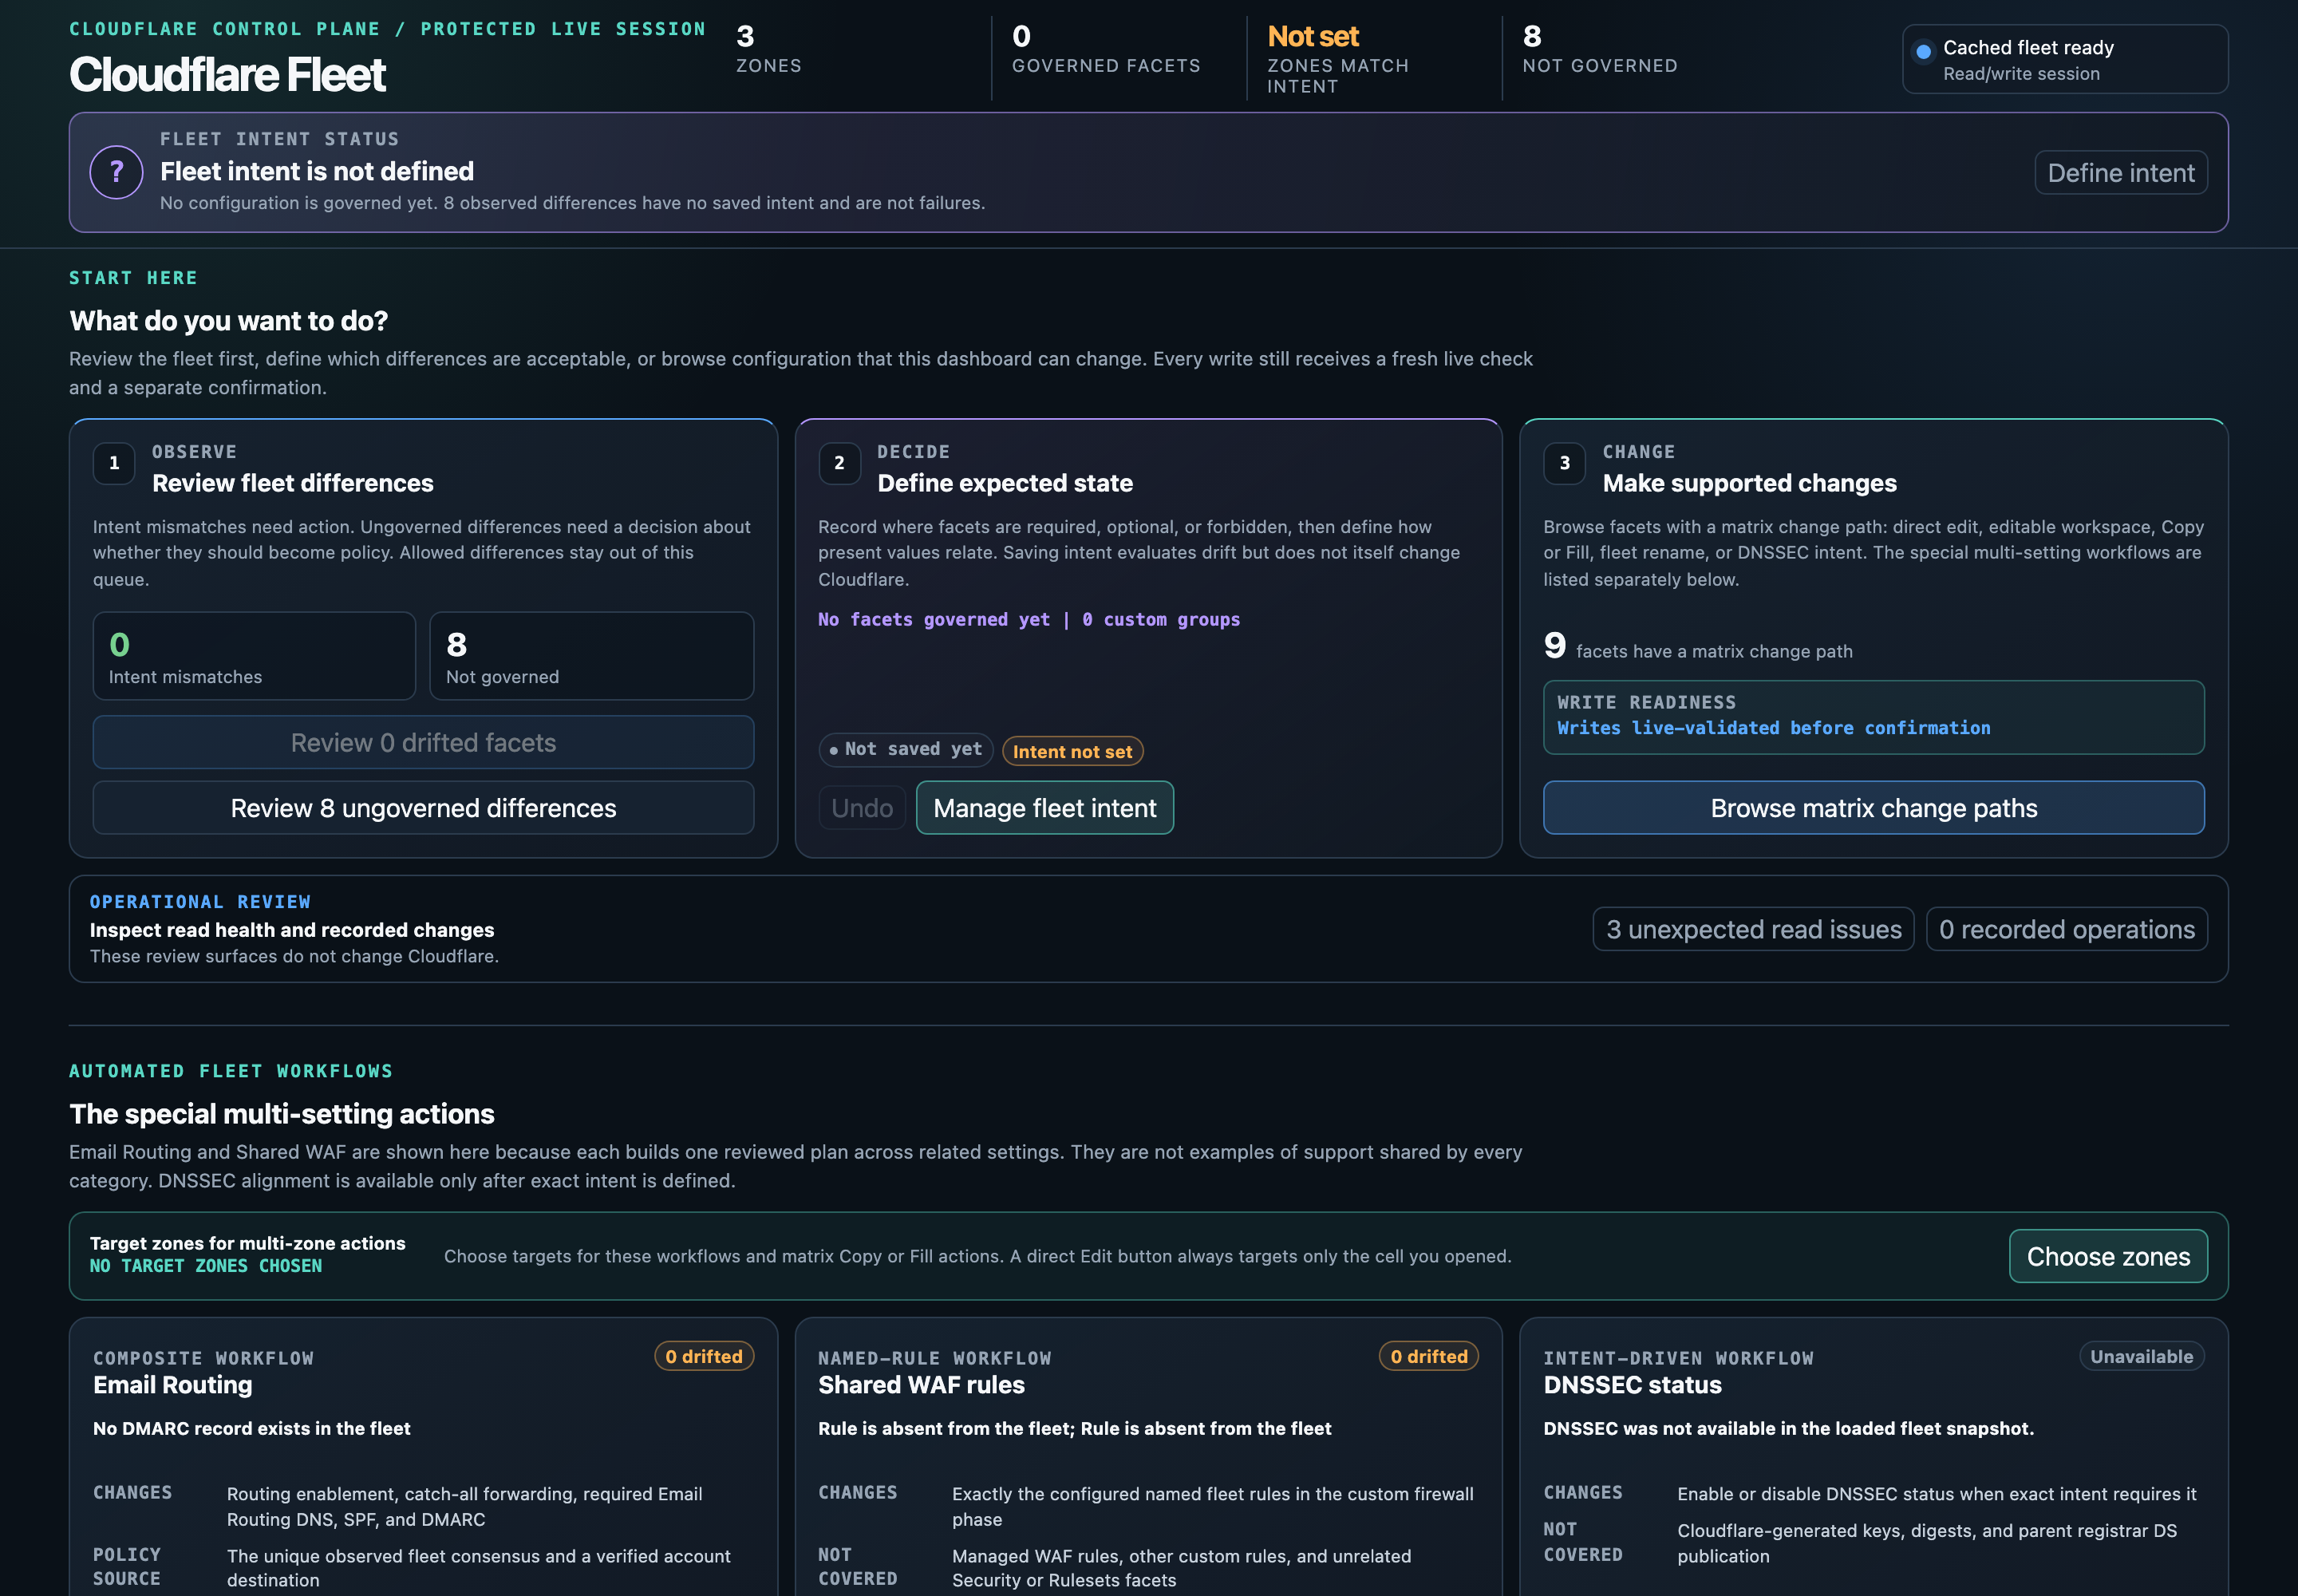
Task: Click step 3 Change number badge
Action: point(1564,463)
